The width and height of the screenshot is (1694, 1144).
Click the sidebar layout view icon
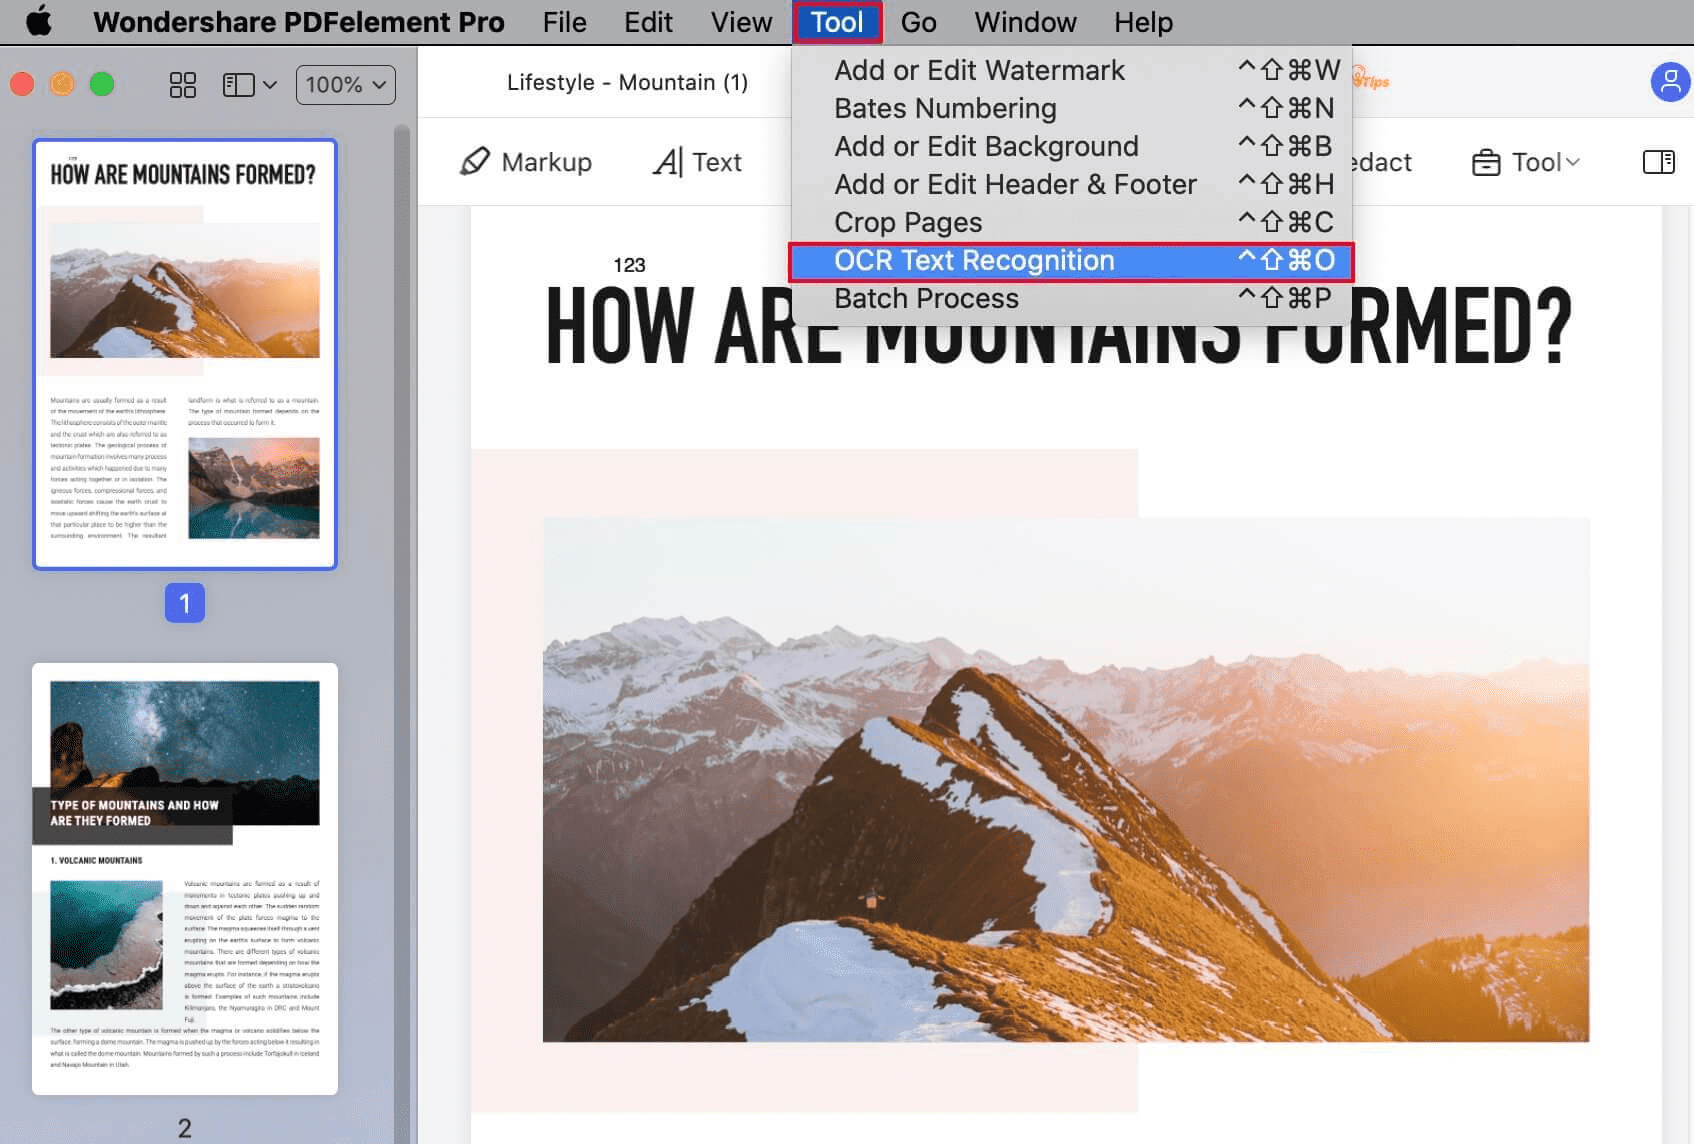point(238,84)
